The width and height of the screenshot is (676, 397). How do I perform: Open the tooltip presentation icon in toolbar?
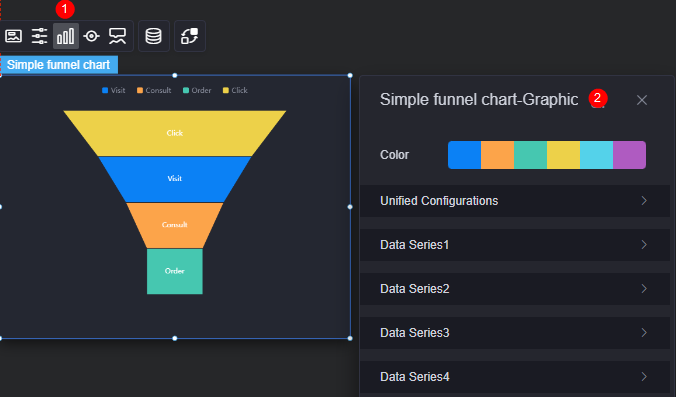tap(117, 36)
